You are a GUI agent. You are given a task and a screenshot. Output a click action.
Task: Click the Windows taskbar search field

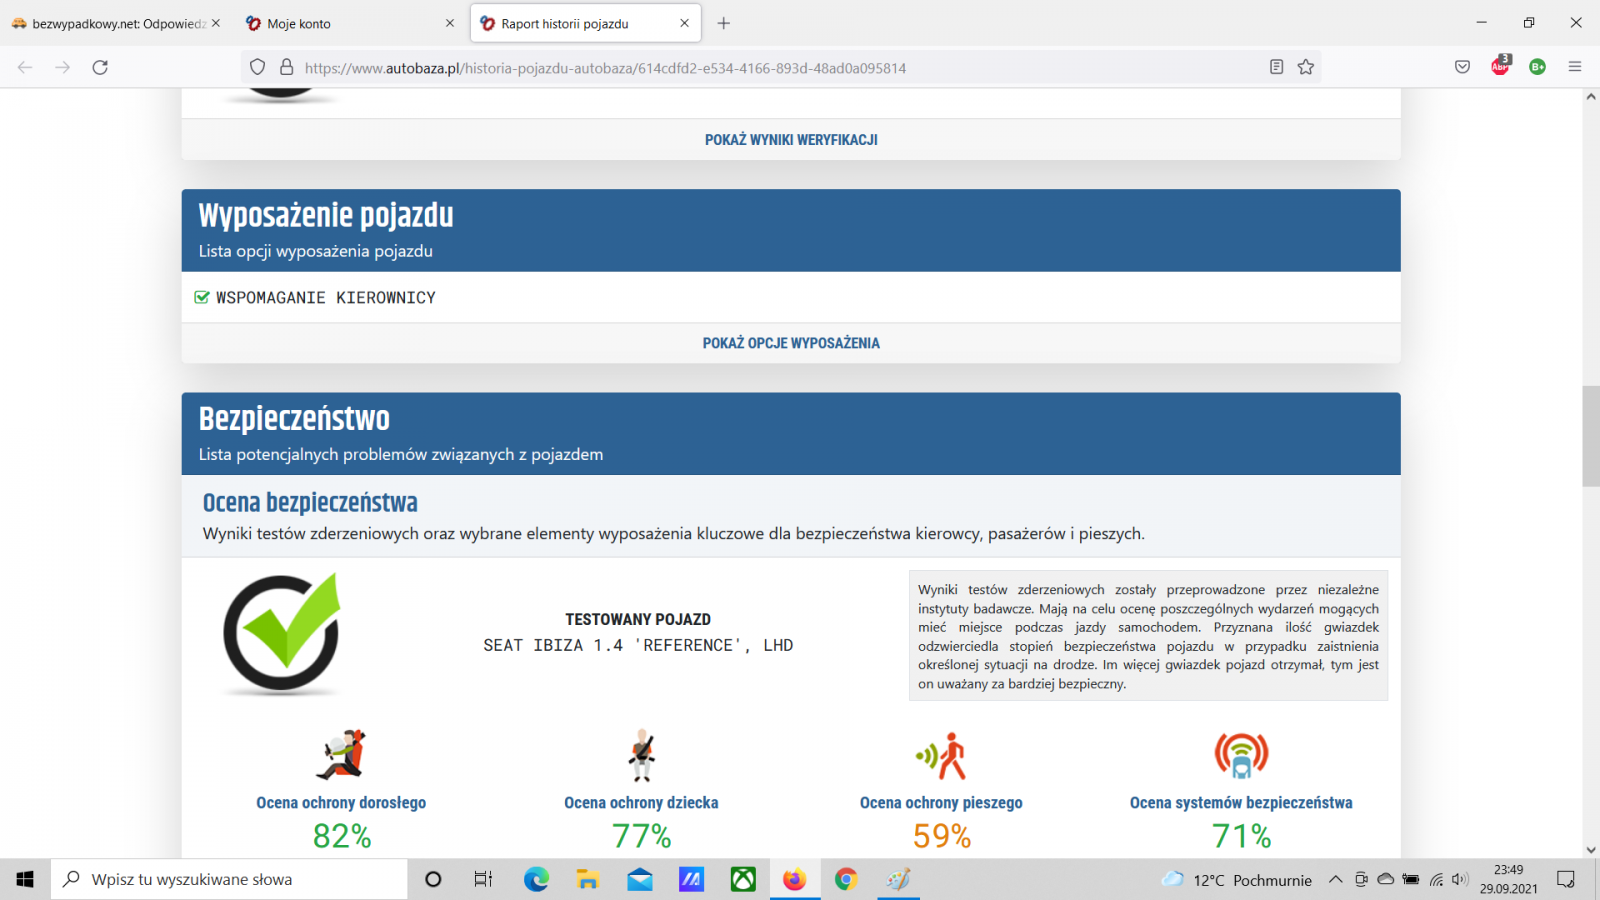pyautogui.click(x=230, y=880)
